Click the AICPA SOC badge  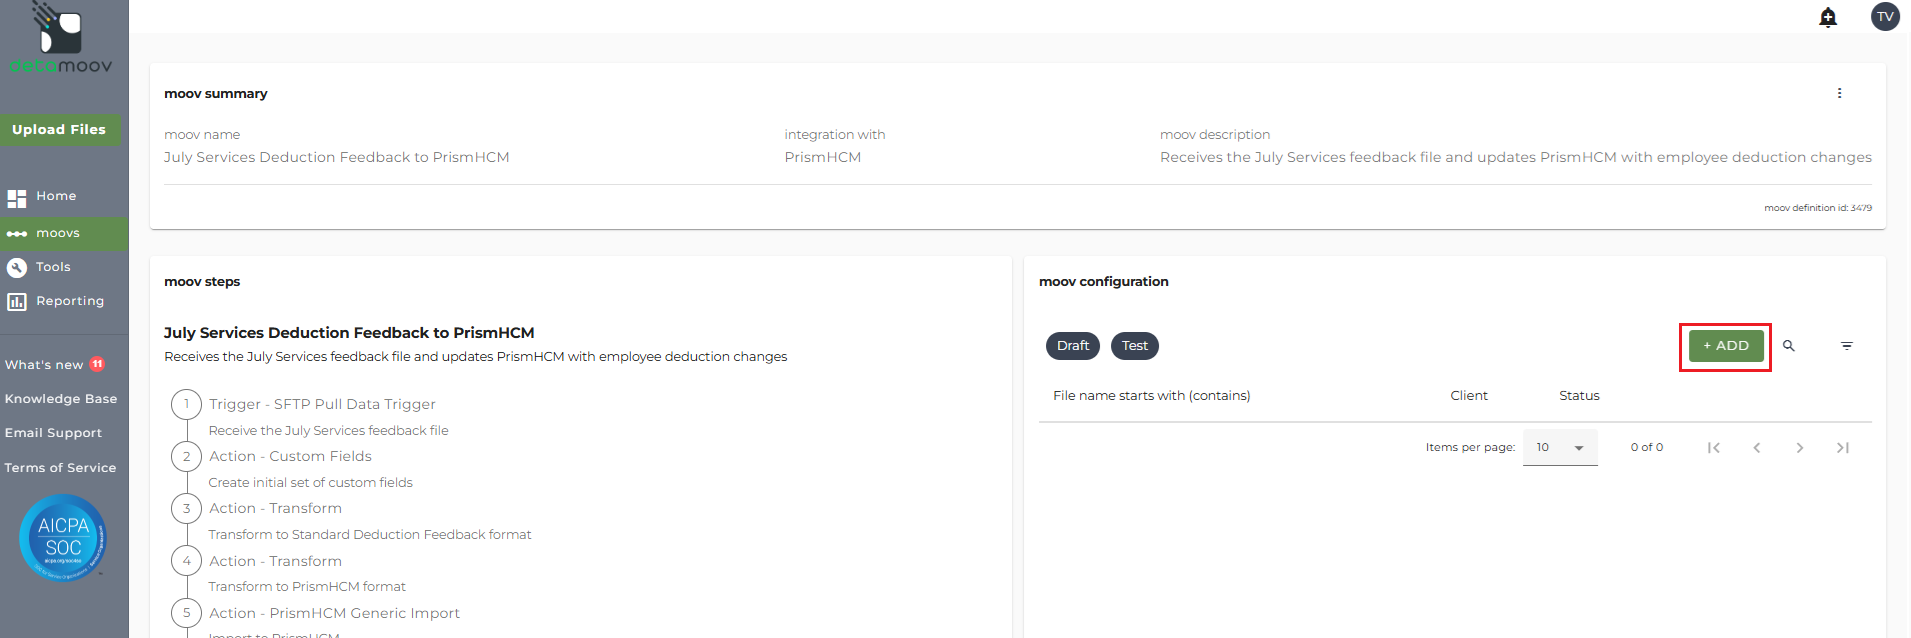(x=63, y=538)
